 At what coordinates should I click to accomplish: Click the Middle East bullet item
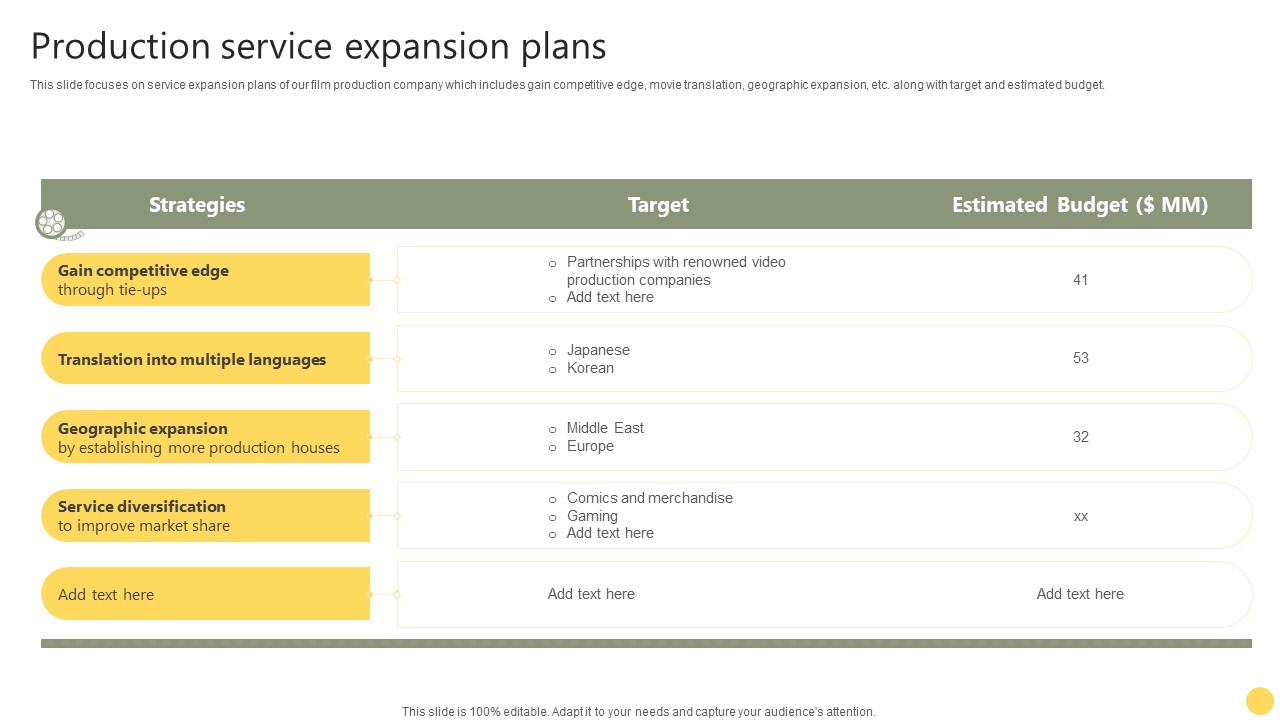click(605, 428)
